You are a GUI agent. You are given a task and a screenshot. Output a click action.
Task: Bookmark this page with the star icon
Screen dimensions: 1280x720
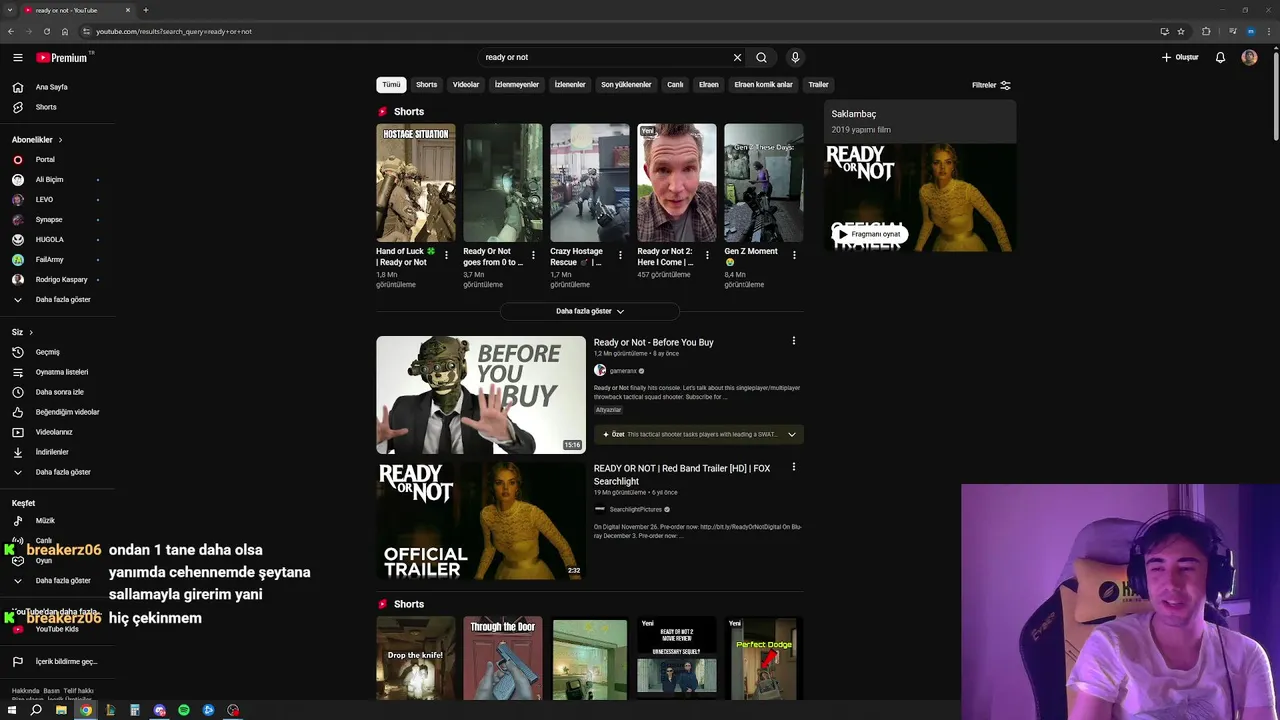(1181, 31)
